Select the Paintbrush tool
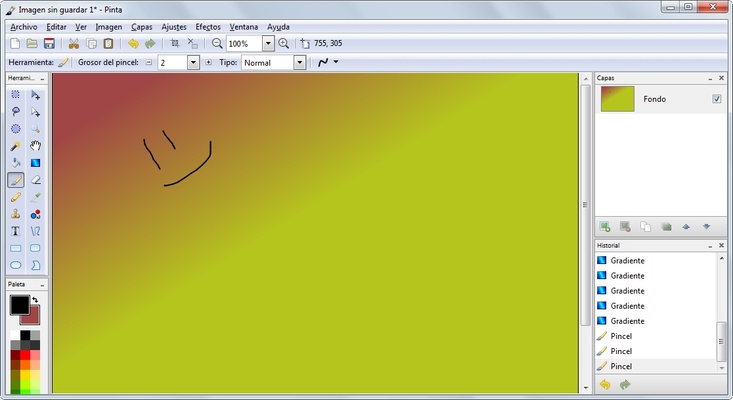733x400 pixels. [x=15, y=180]
